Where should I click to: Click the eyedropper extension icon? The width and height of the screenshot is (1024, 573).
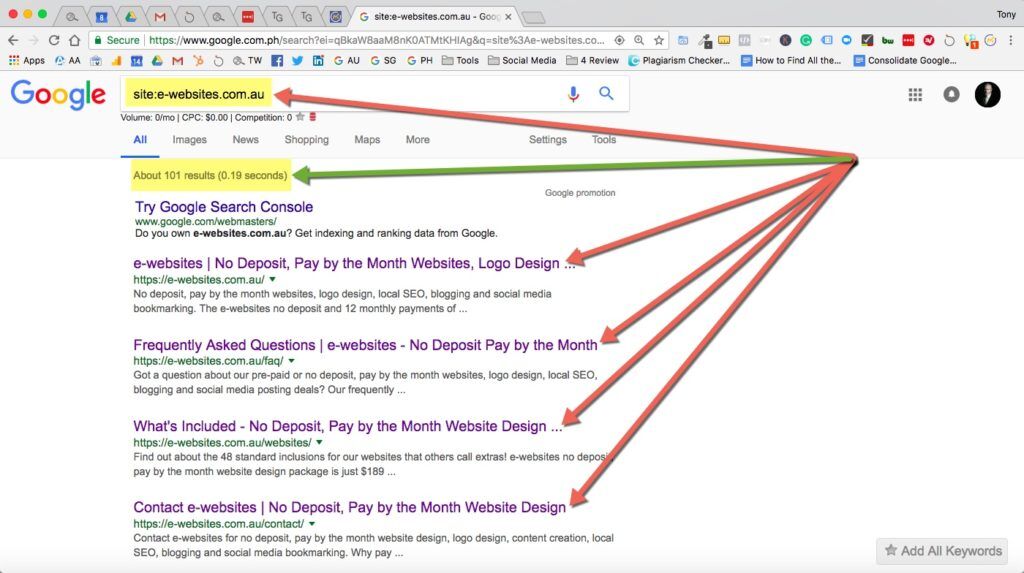coord(705,41)
